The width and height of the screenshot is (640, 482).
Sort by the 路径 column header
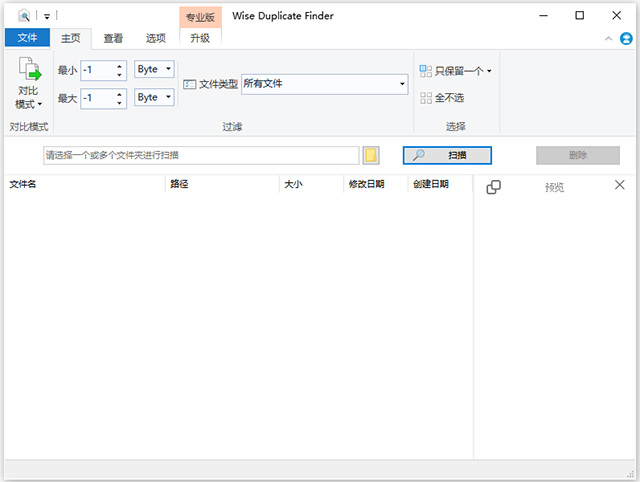click(x=223, y=184)
